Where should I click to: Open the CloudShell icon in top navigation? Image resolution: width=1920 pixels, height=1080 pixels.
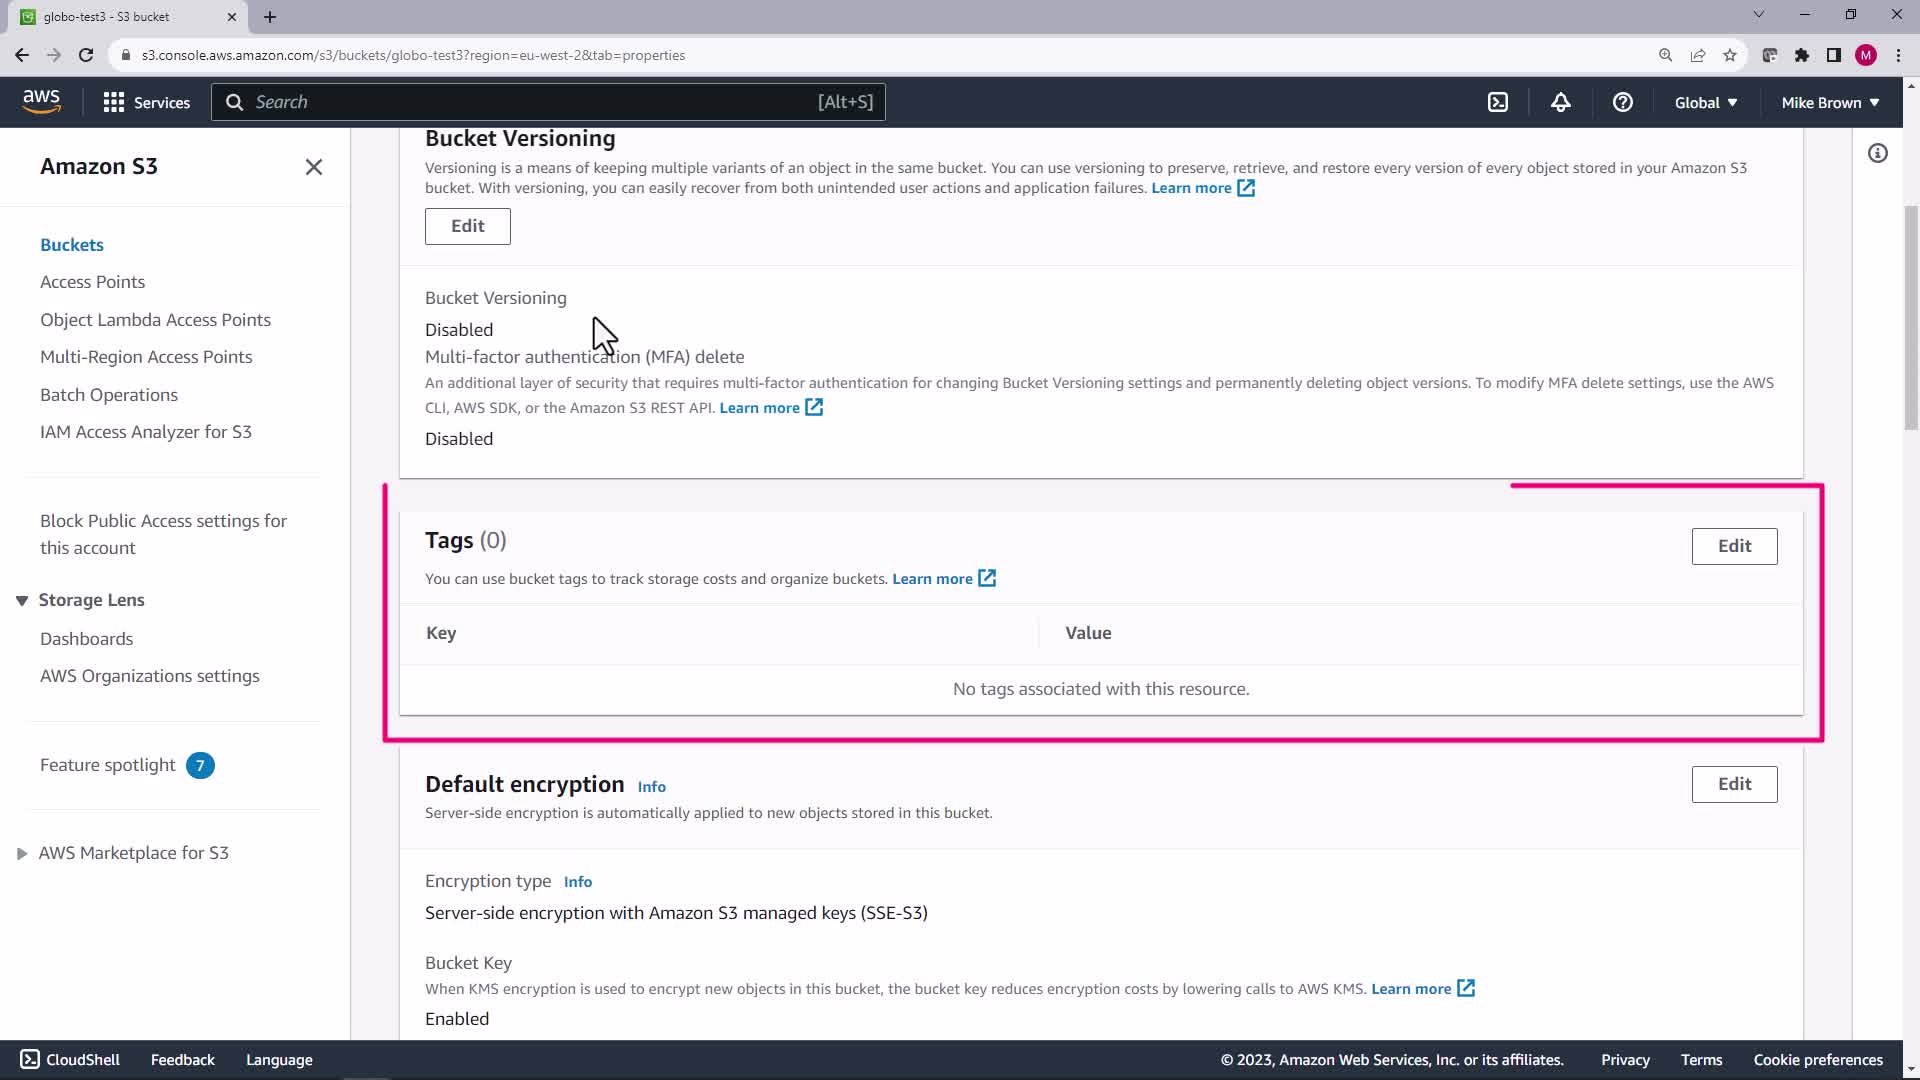[x=1497, y=102]
